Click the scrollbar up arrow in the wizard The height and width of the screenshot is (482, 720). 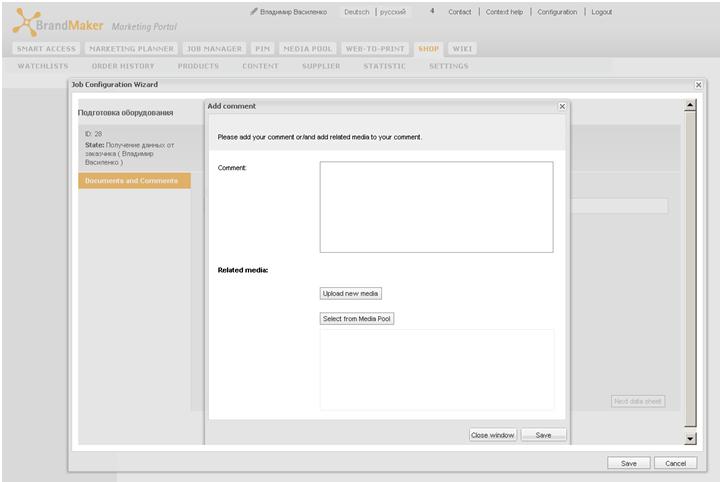tap(690, 105)
